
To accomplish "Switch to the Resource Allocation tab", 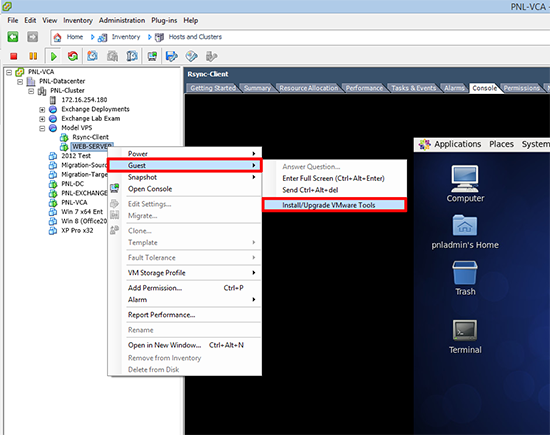I will (x=308, y=88).
